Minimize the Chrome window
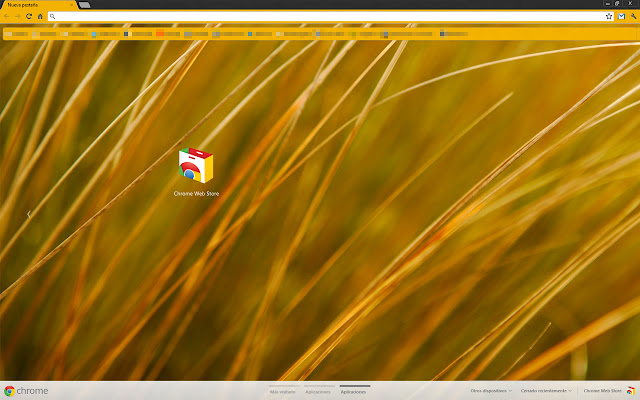 coord(607,3)
